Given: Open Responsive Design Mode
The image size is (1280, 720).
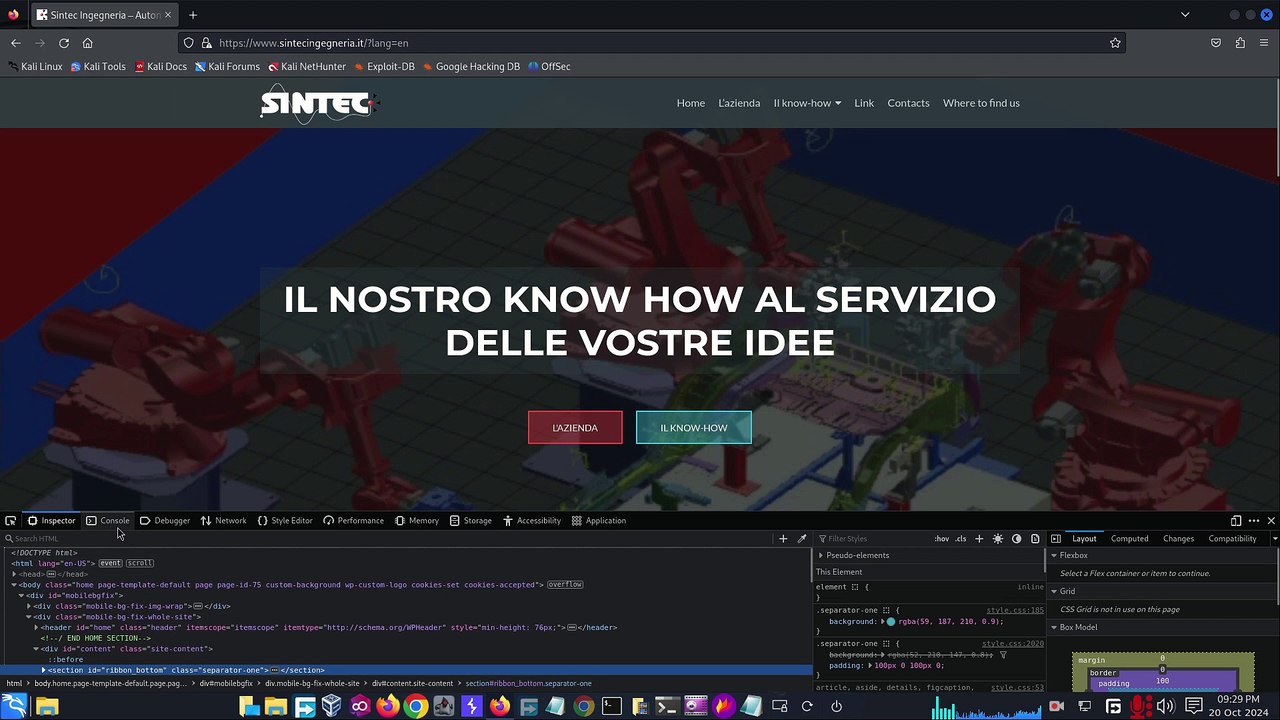Looking at the screenshot, I should pos(1236,521).
